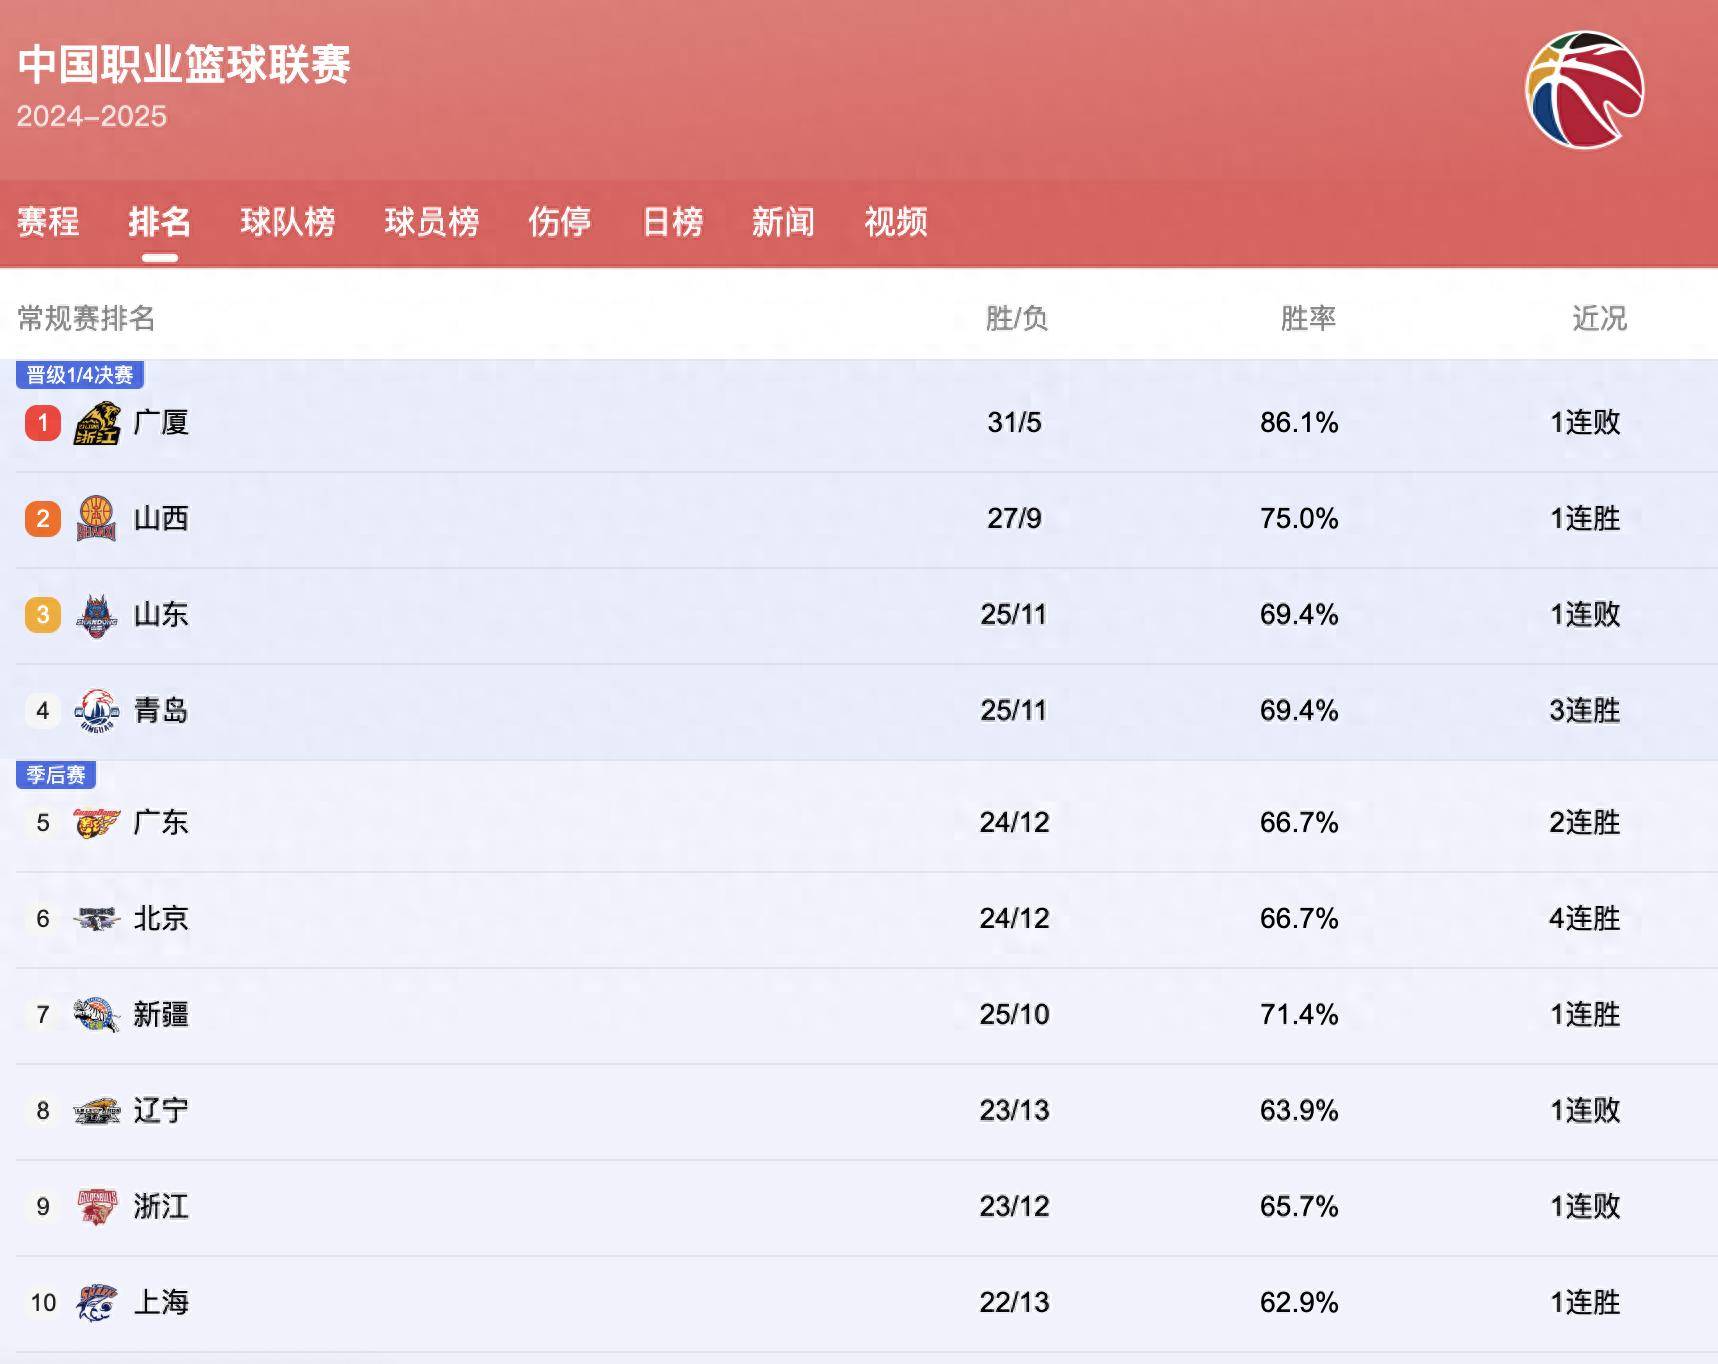Click the 辽宁 team logo

coord(97,1110)
